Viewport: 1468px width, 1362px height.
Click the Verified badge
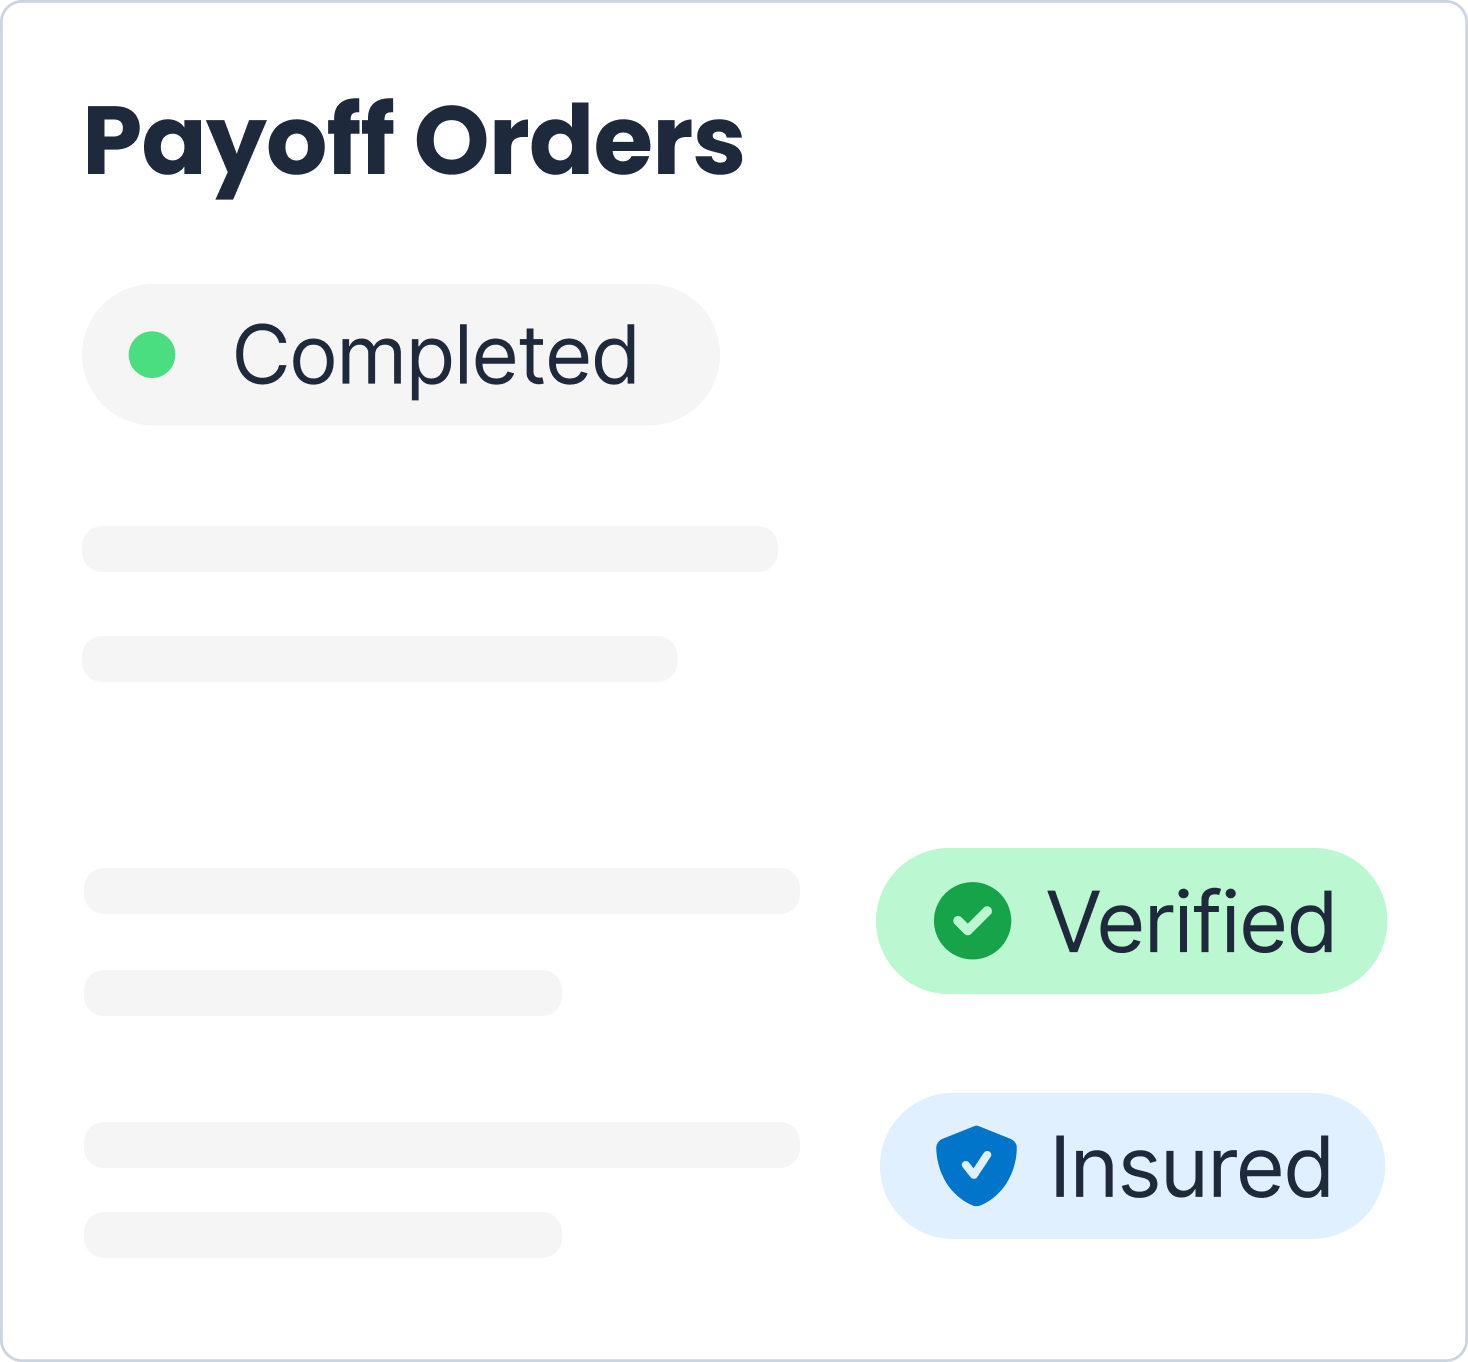(x=1131, y=921)
